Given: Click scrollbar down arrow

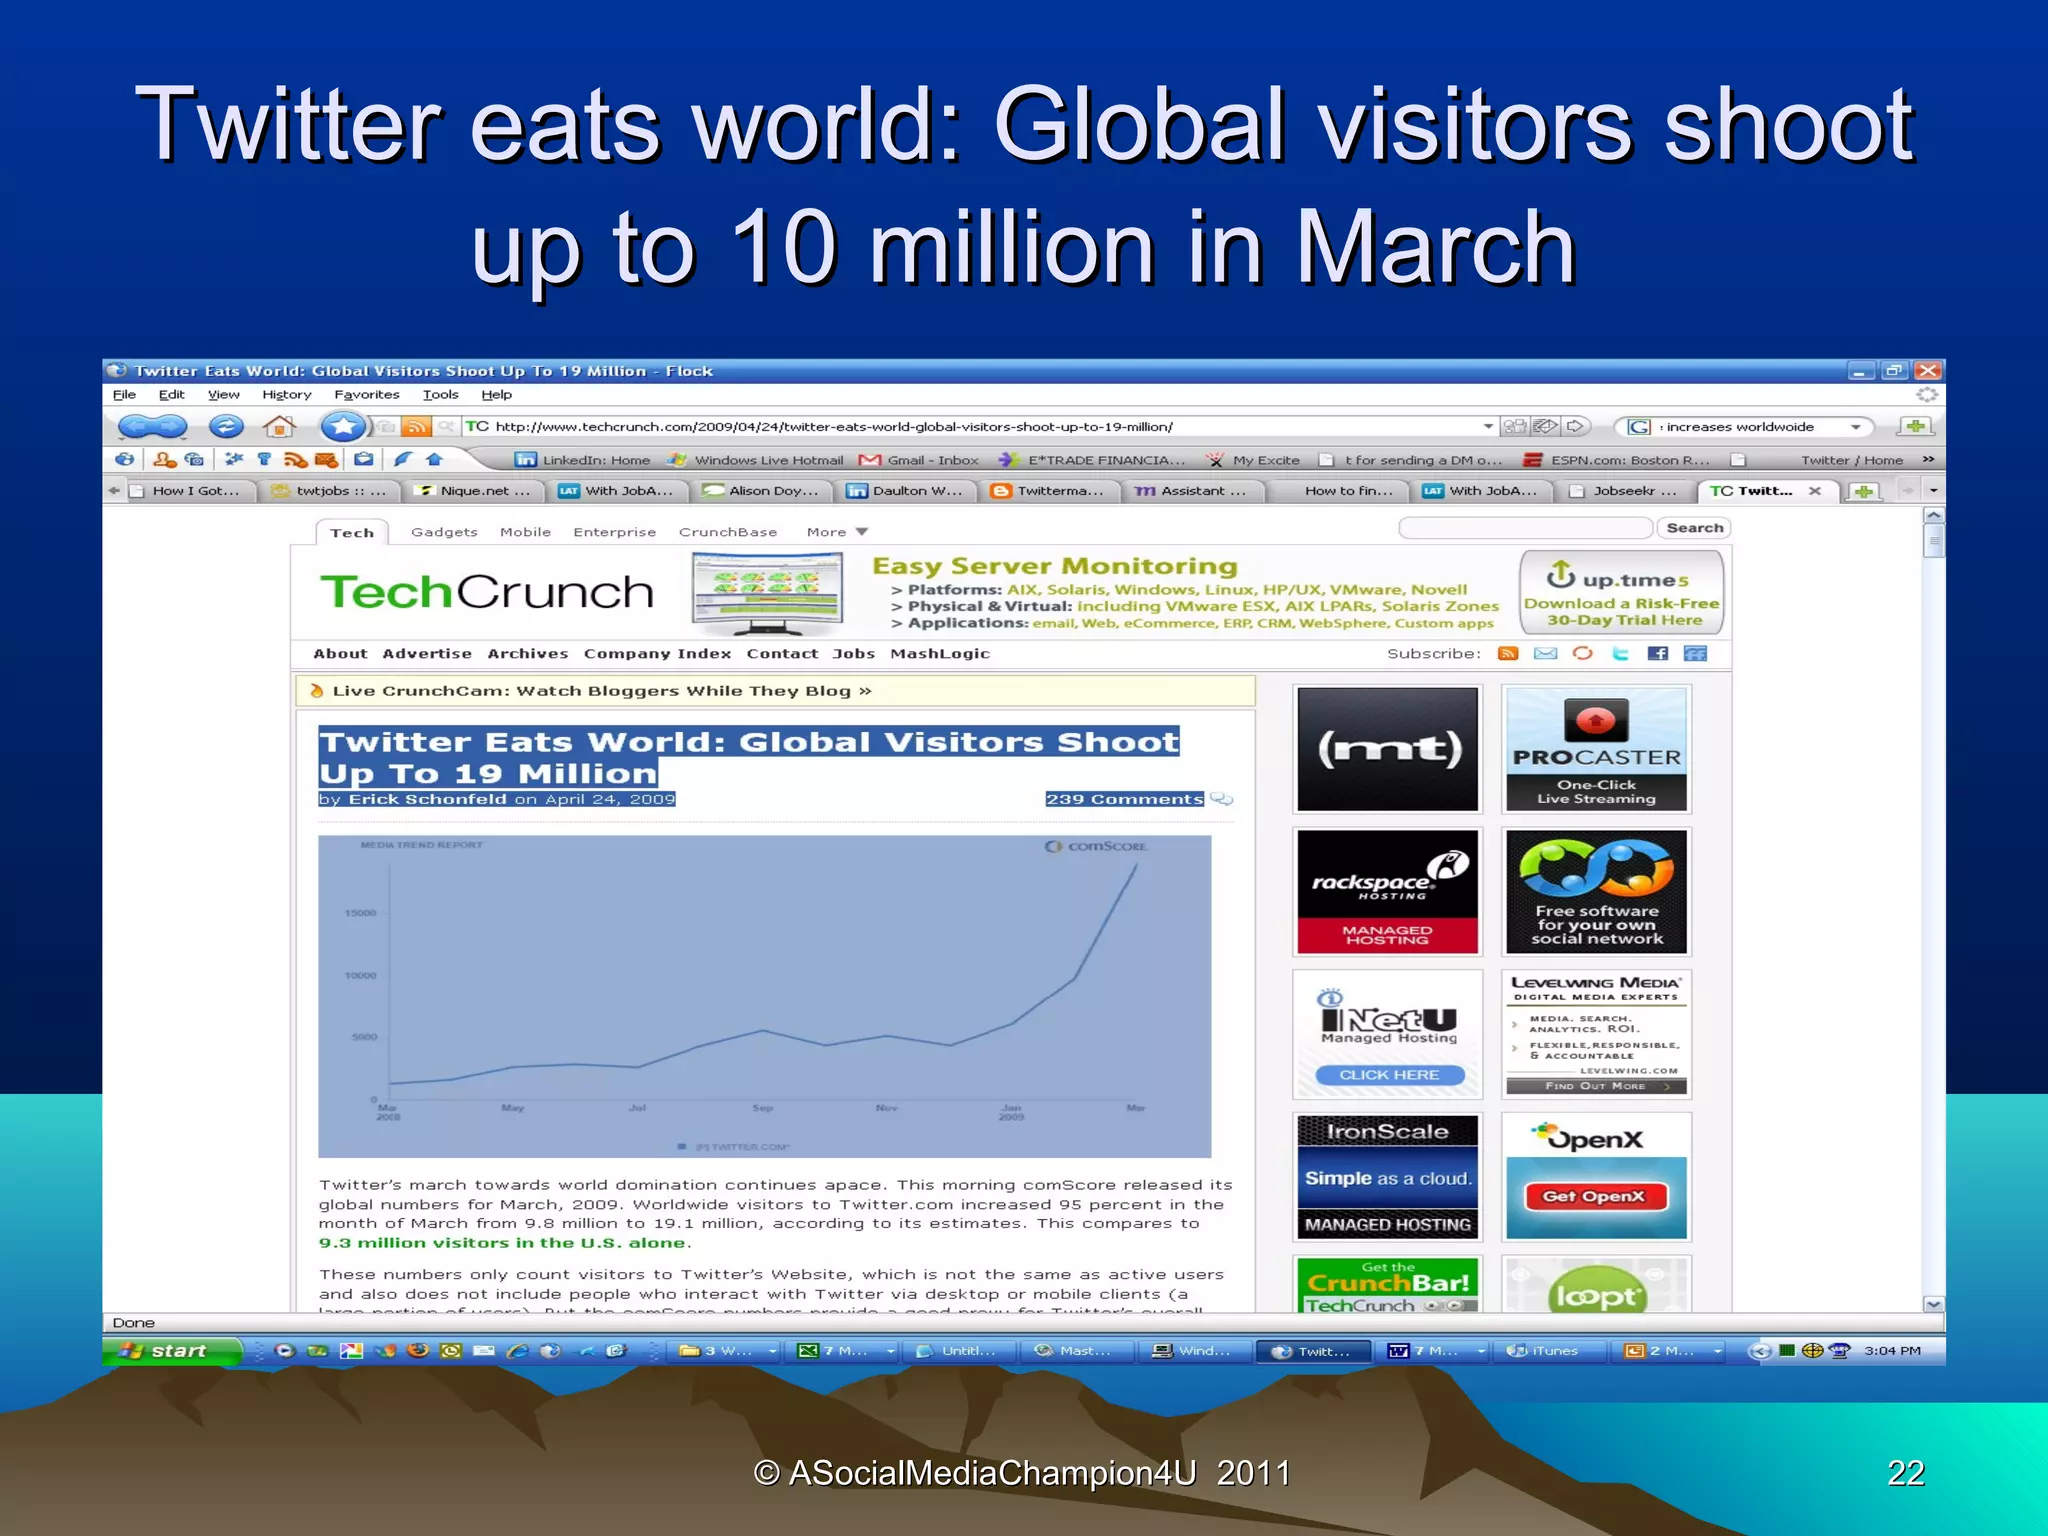Looking at the screenshot, I should click(1934, 1304).
